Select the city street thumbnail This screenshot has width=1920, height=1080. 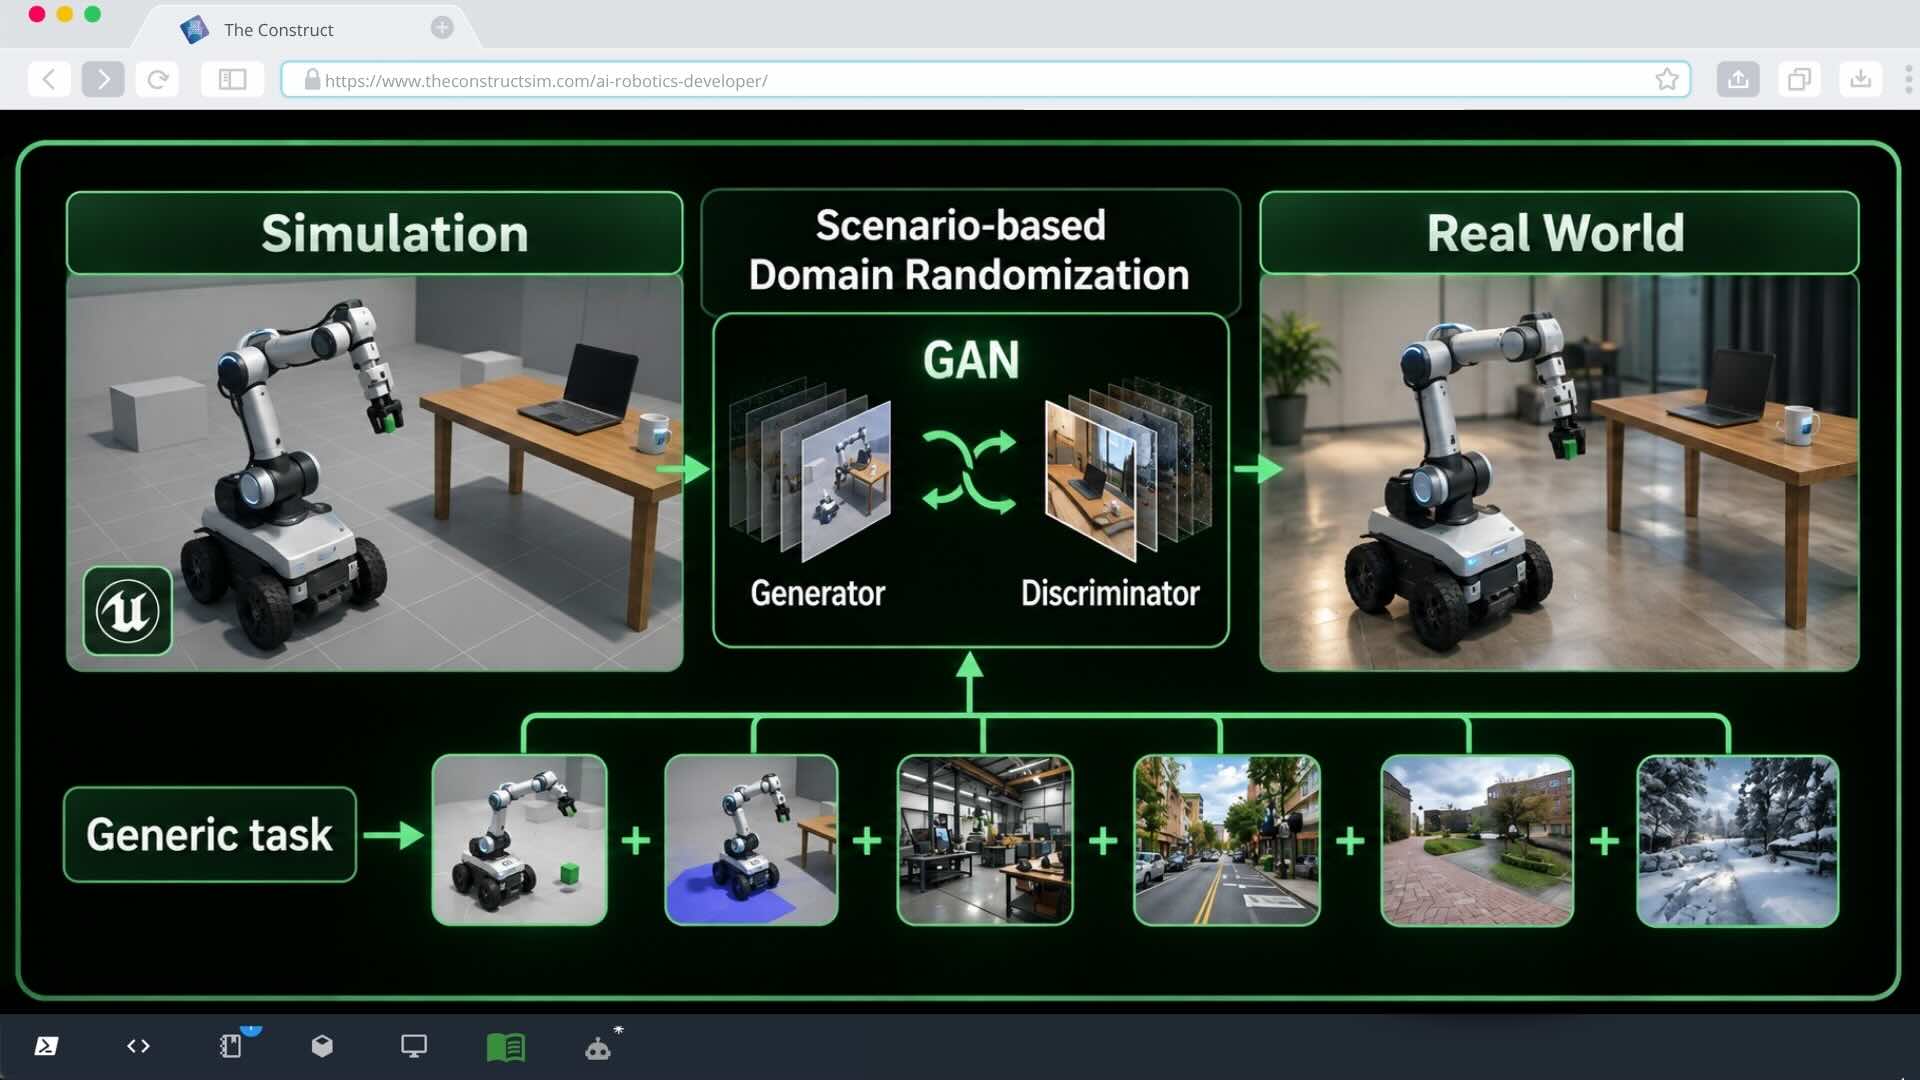click(1227, 840)
